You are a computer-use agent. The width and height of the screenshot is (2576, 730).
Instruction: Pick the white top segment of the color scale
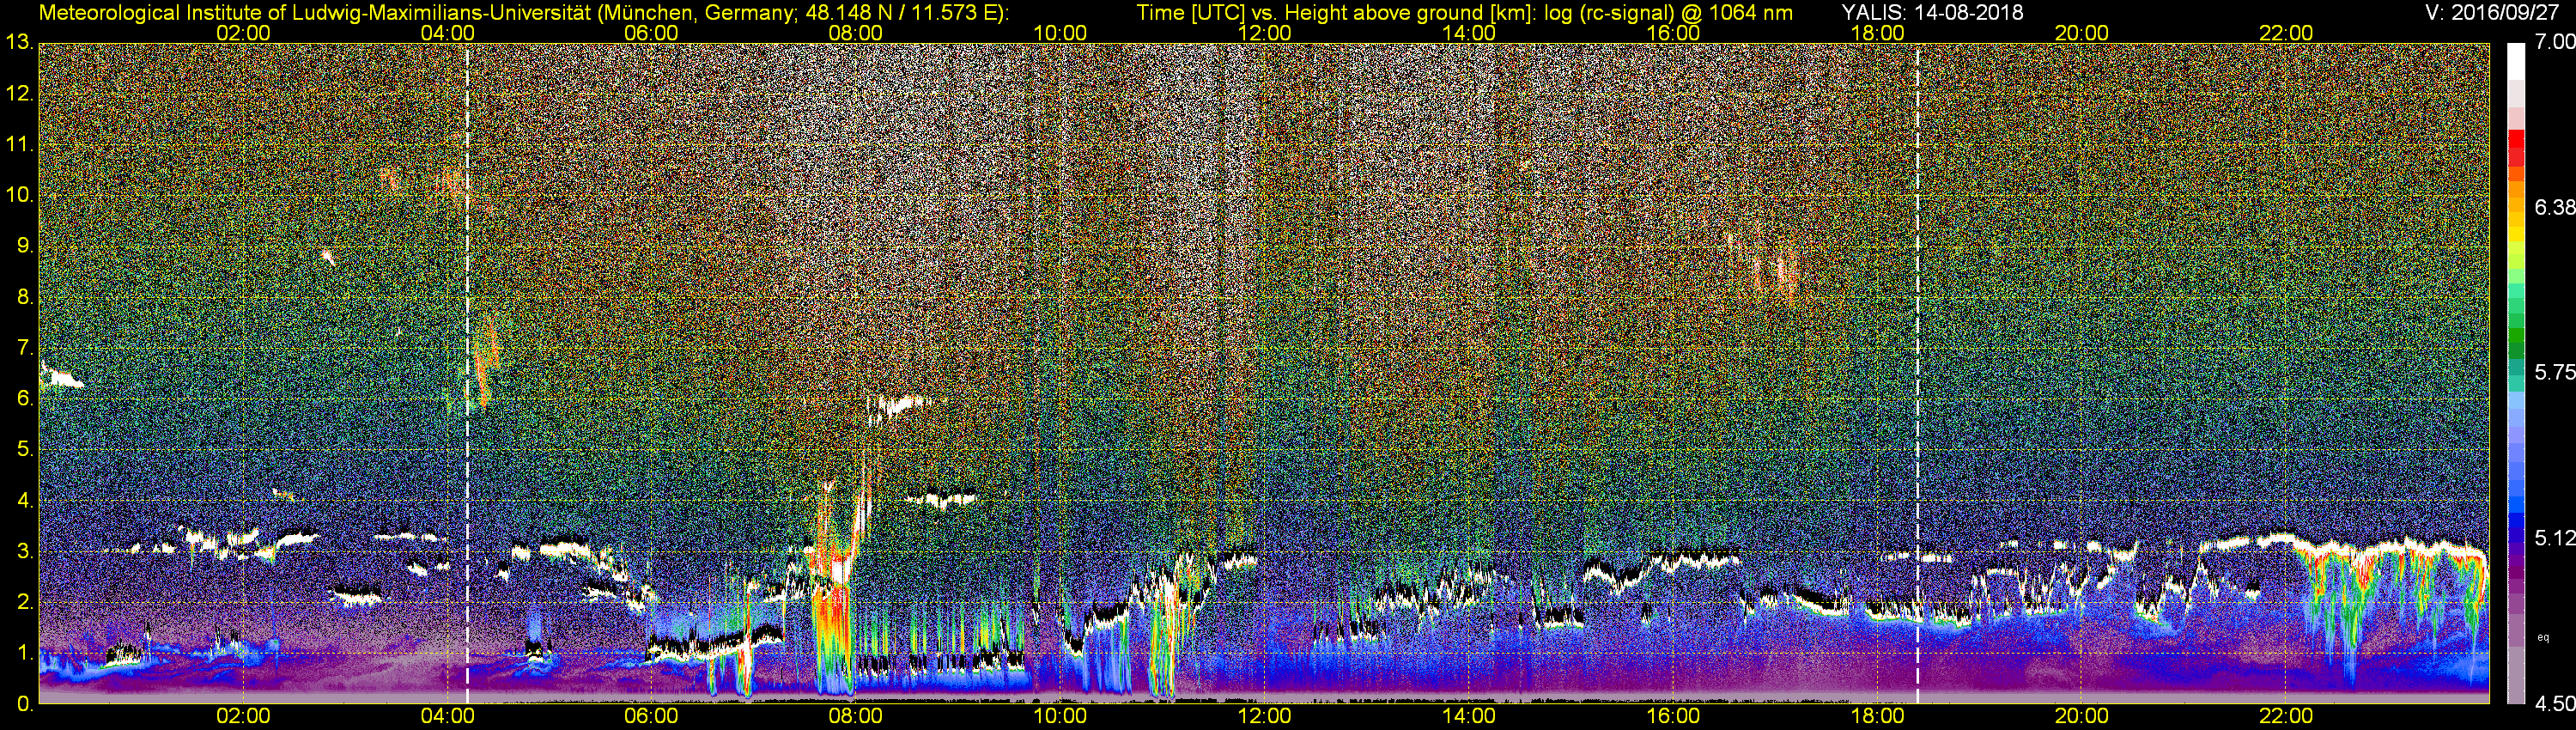tap(2516, 62)
